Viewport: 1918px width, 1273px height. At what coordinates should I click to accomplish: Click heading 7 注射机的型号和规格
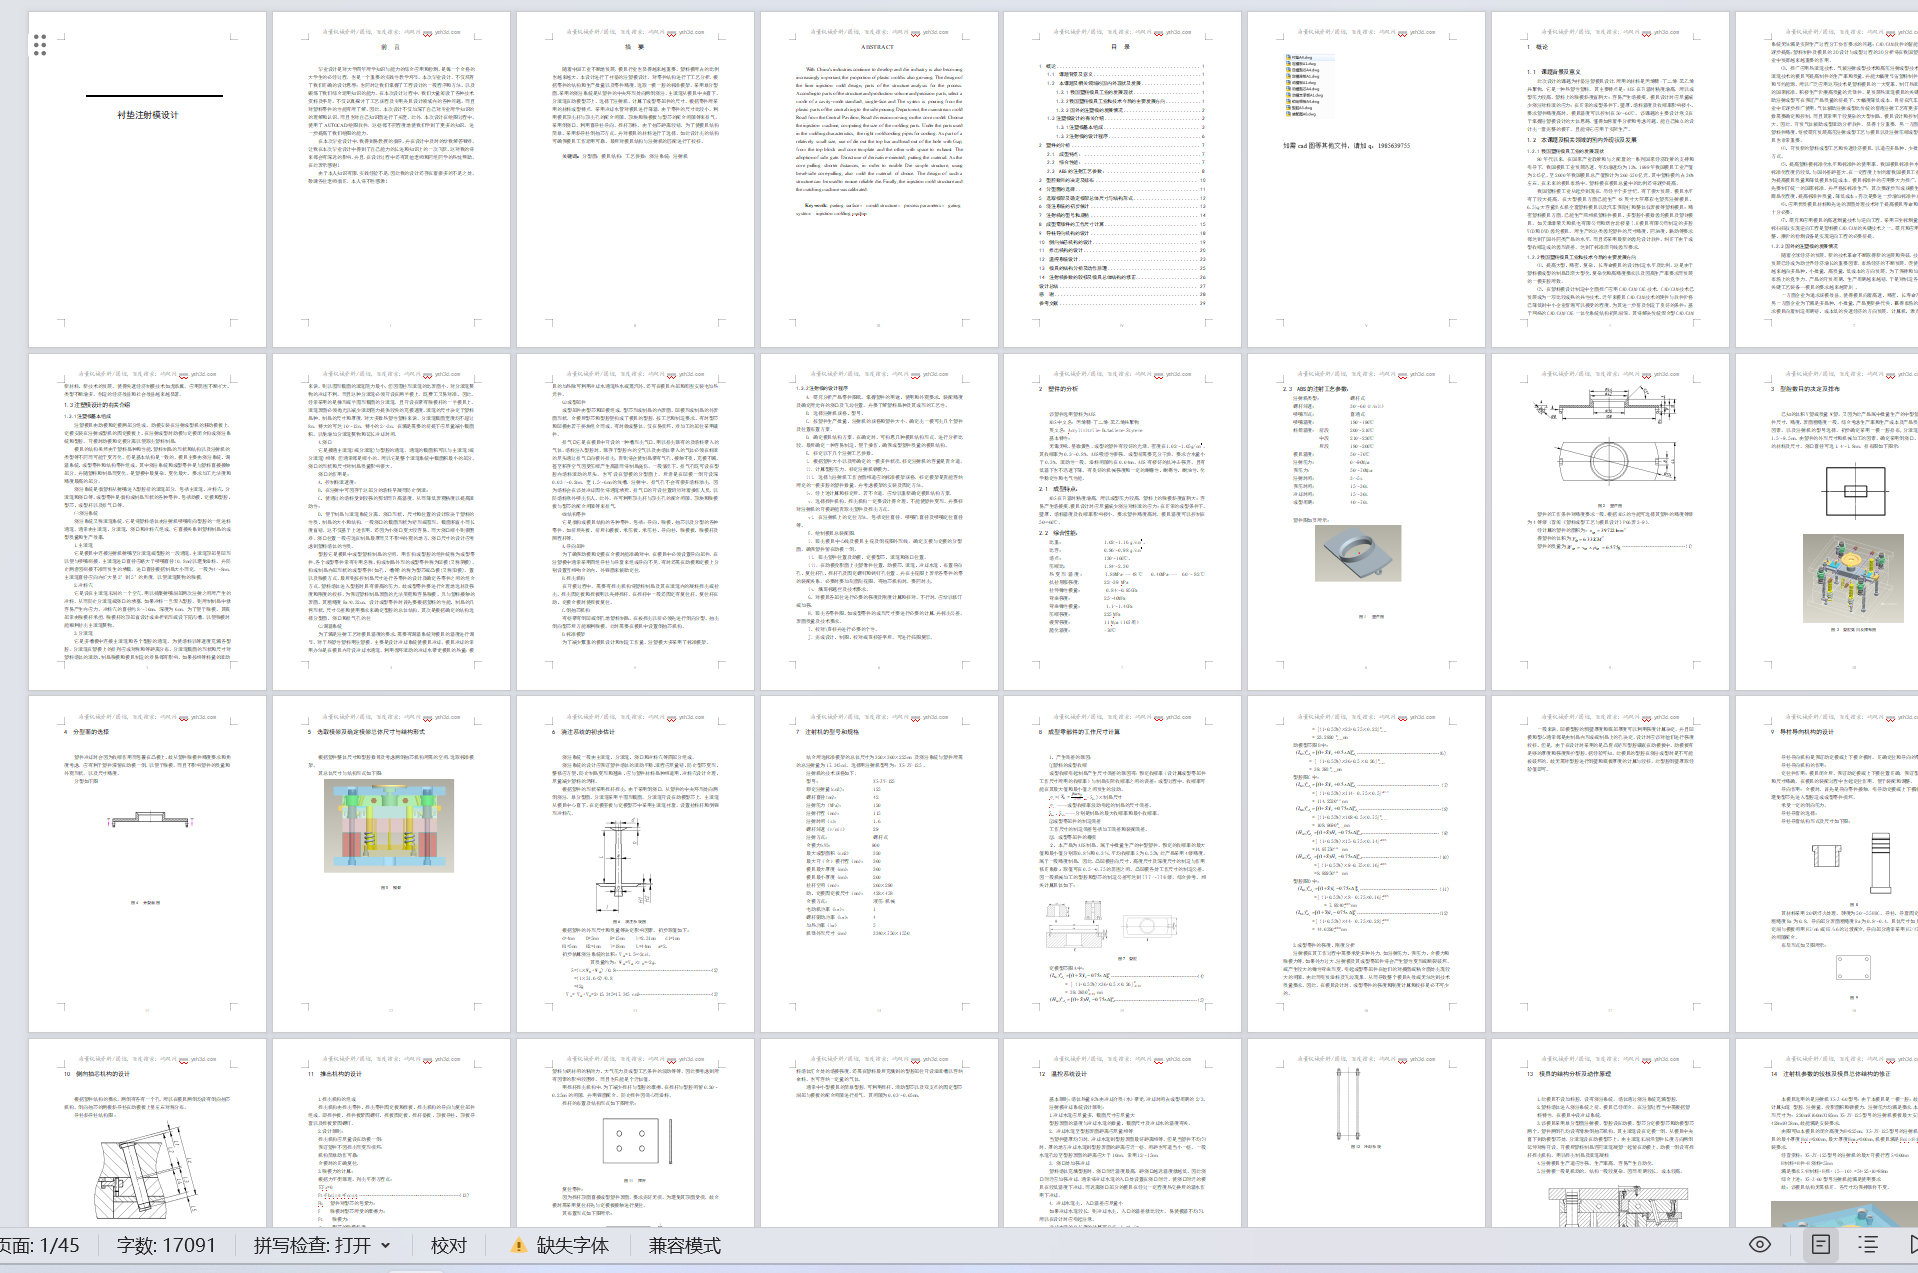826,732
